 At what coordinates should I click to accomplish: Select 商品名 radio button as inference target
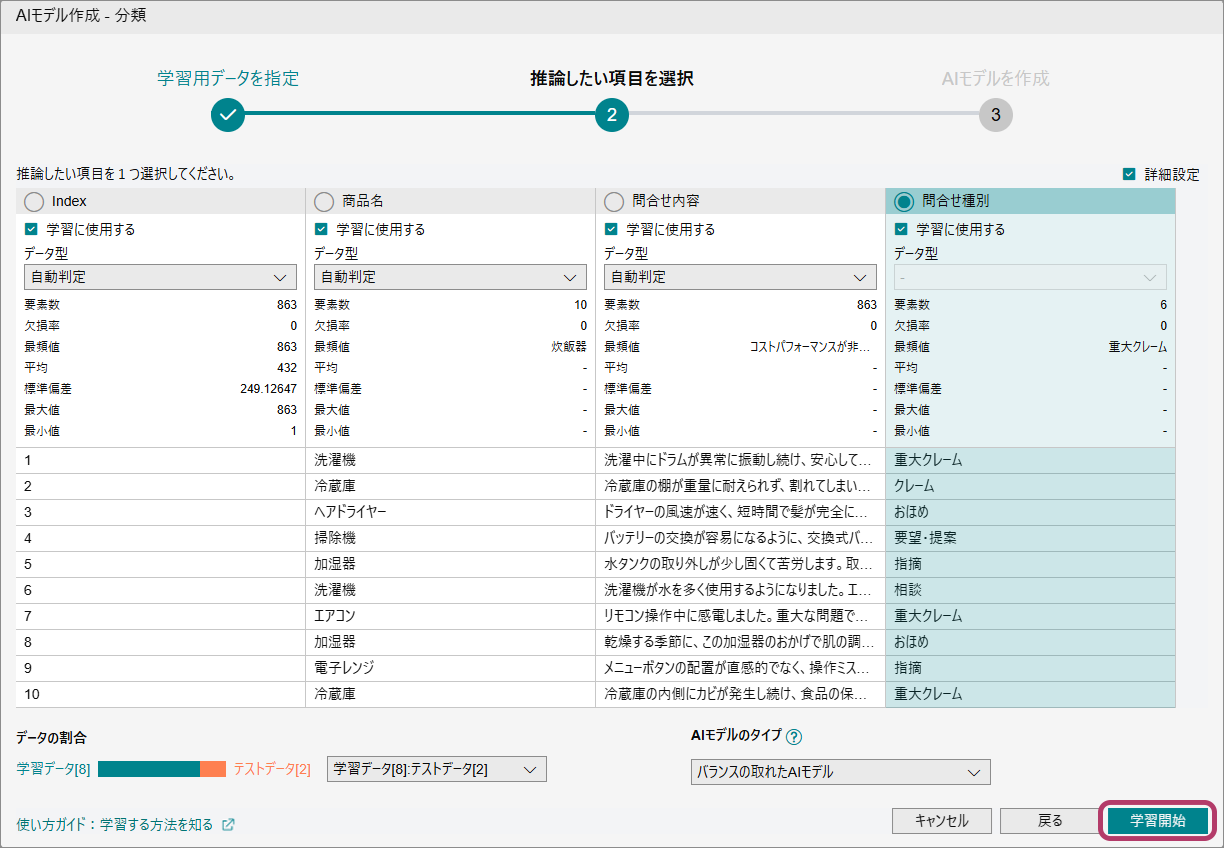click(x=324, y=201)
